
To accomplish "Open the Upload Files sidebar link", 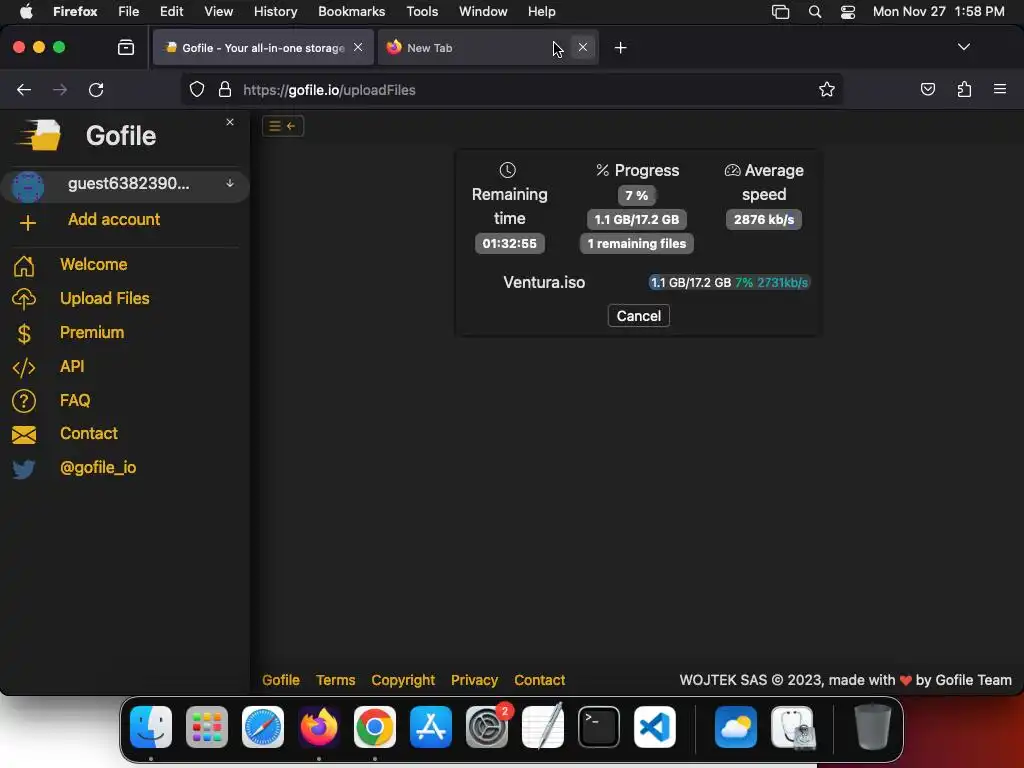I will [x=104, y=298].
